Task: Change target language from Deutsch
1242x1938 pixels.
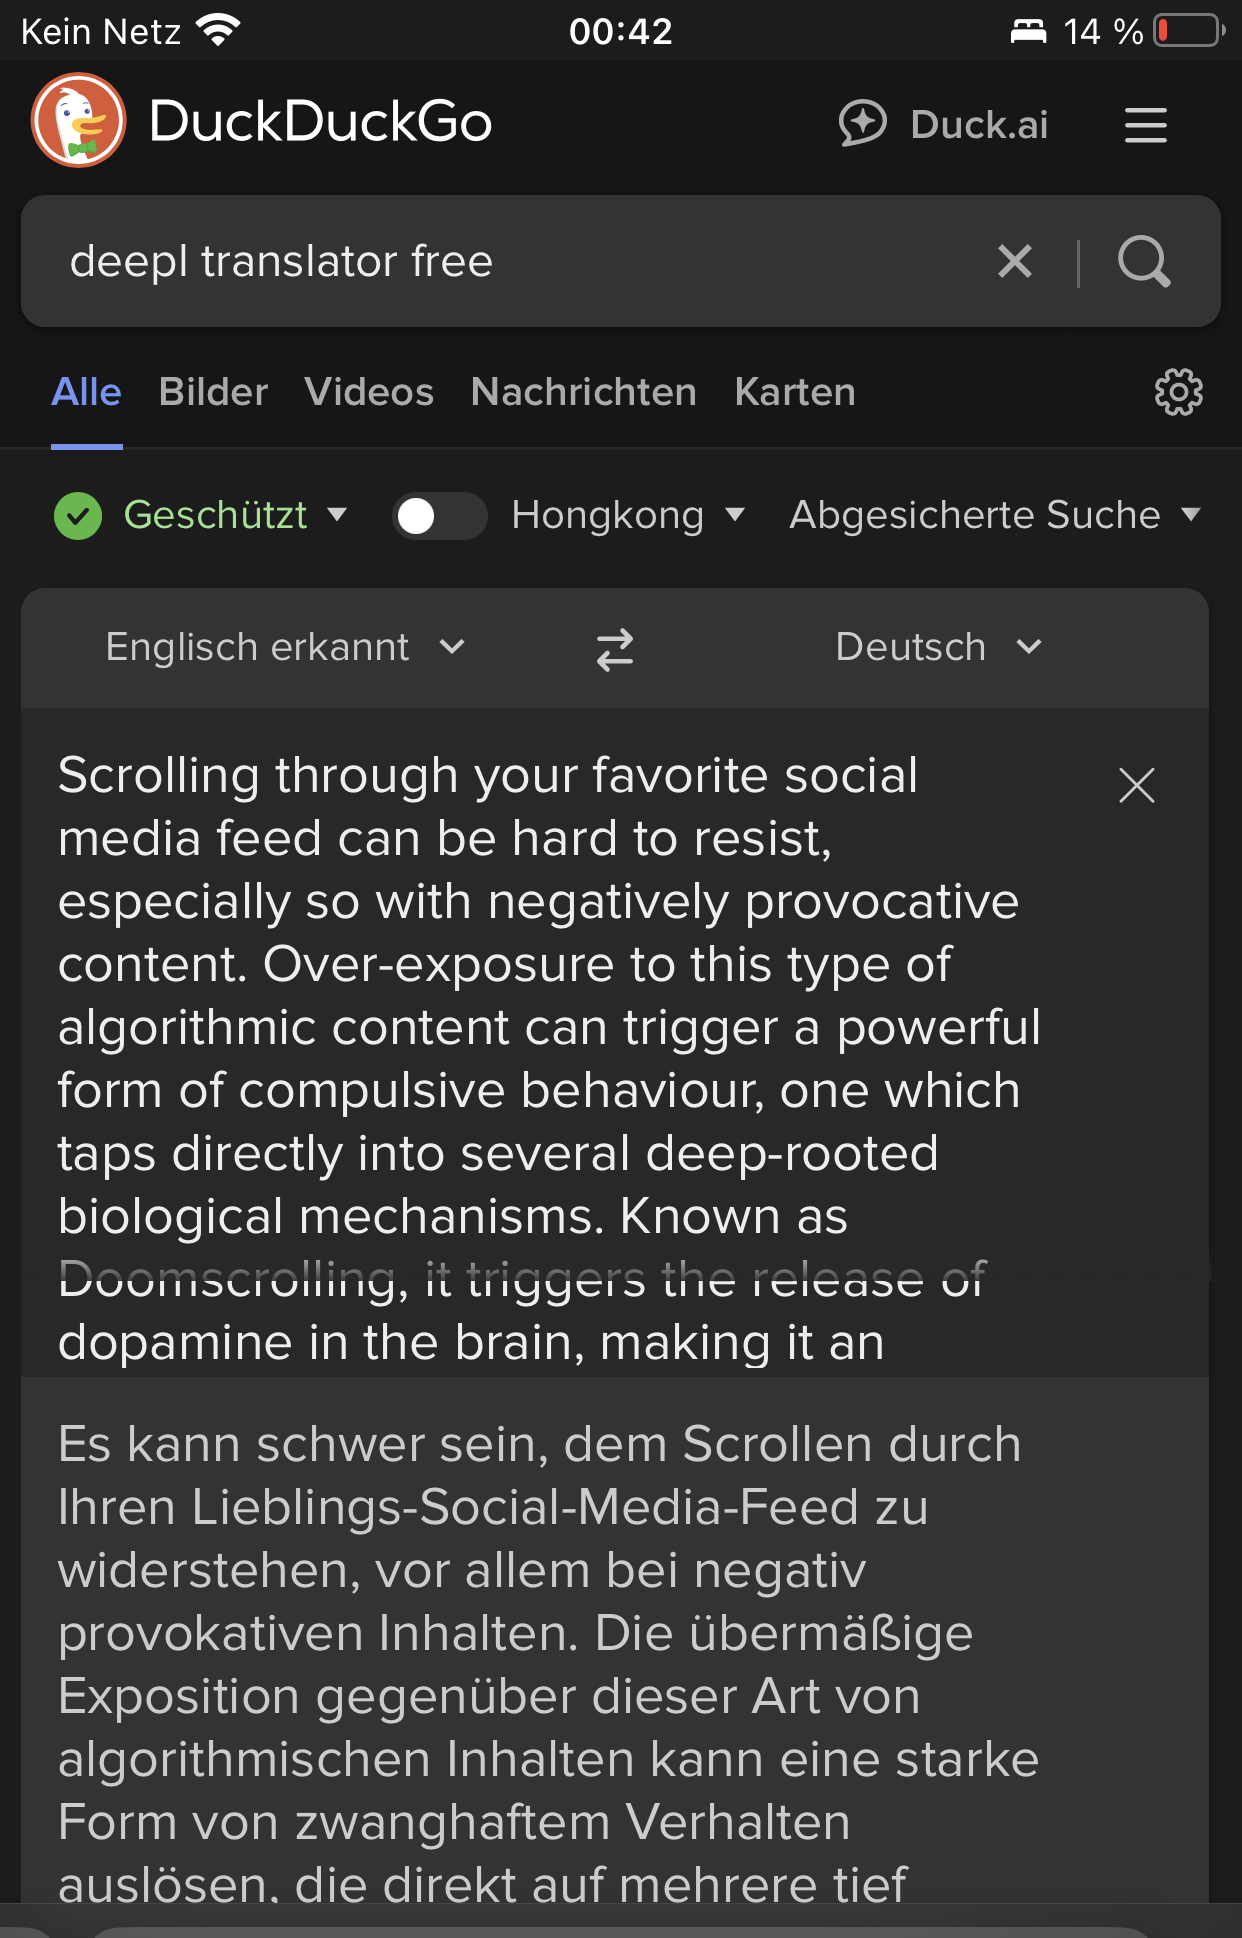Action: 939,647
